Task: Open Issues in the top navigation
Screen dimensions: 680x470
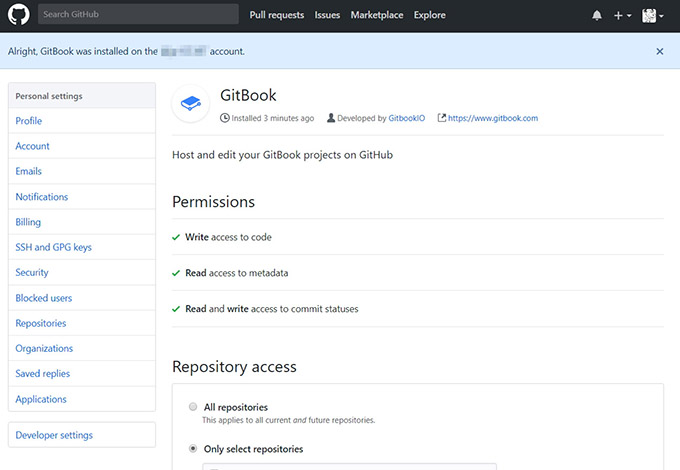Action: (327, 15)
